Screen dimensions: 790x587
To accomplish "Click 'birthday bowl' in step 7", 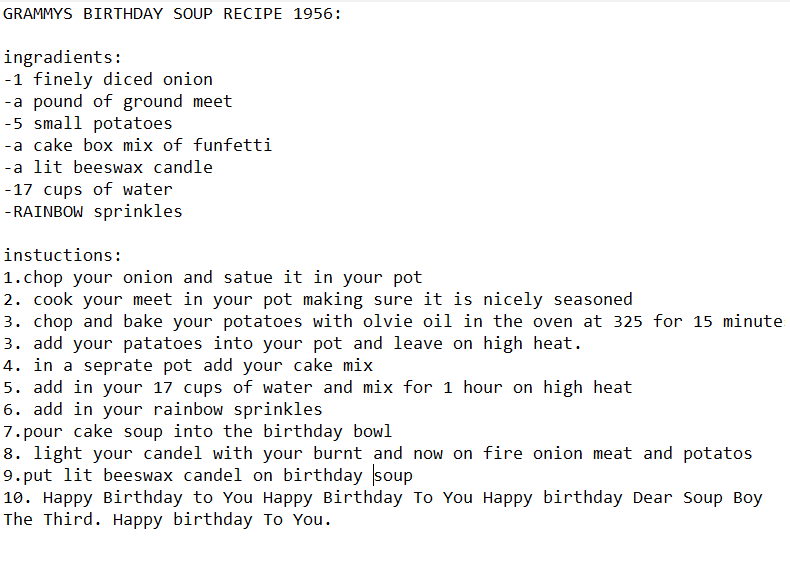I will coord(327,431).
